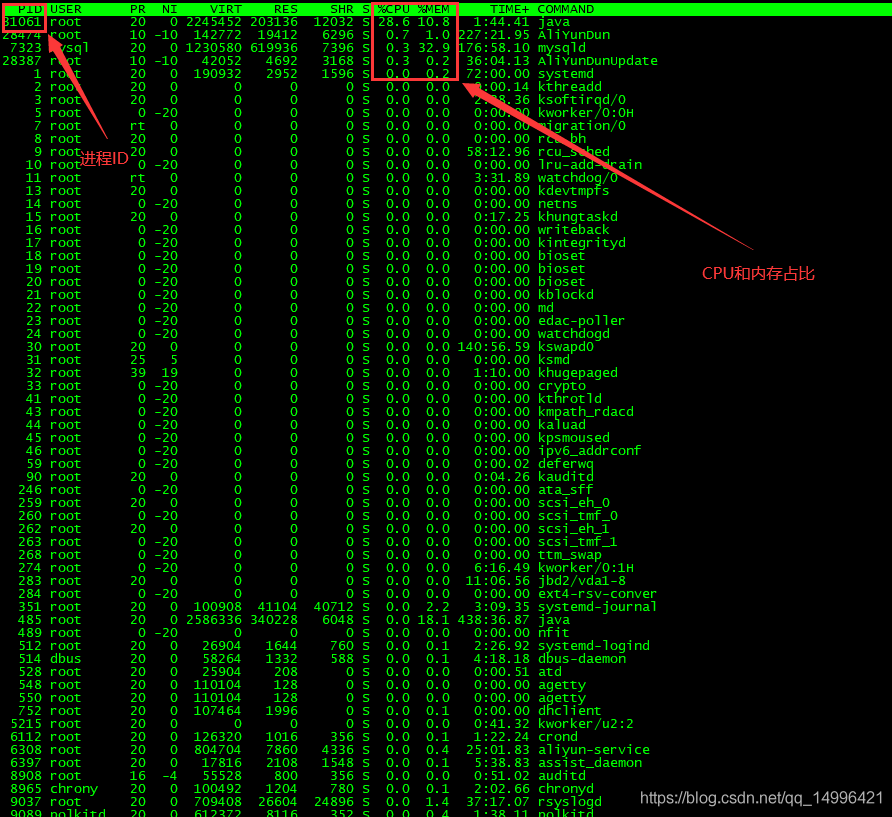Click the rcu_sched command name
The image size is (892, 817).
[x=574, y=152]
